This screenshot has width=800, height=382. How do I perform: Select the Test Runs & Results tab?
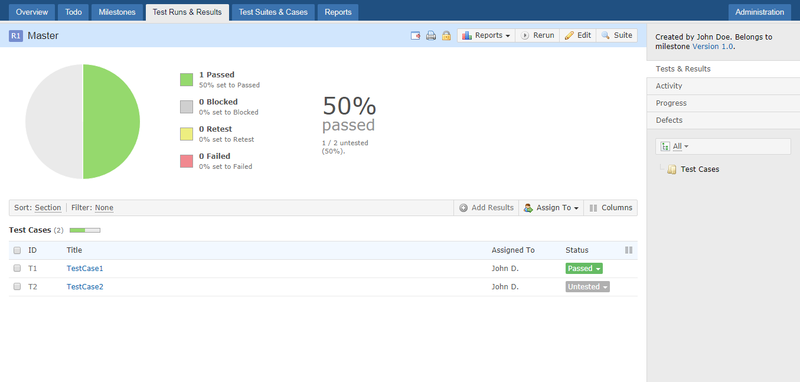[x=187, y=12]
